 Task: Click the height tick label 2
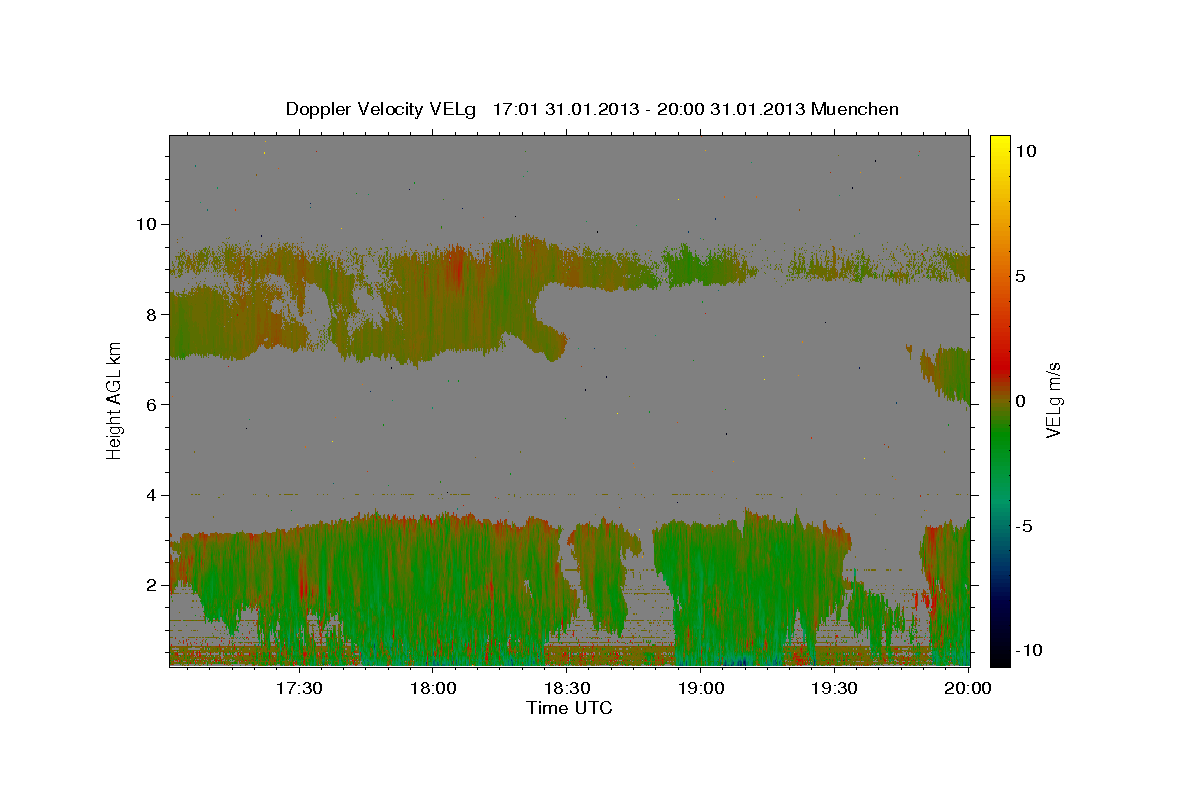coord(152,585)
